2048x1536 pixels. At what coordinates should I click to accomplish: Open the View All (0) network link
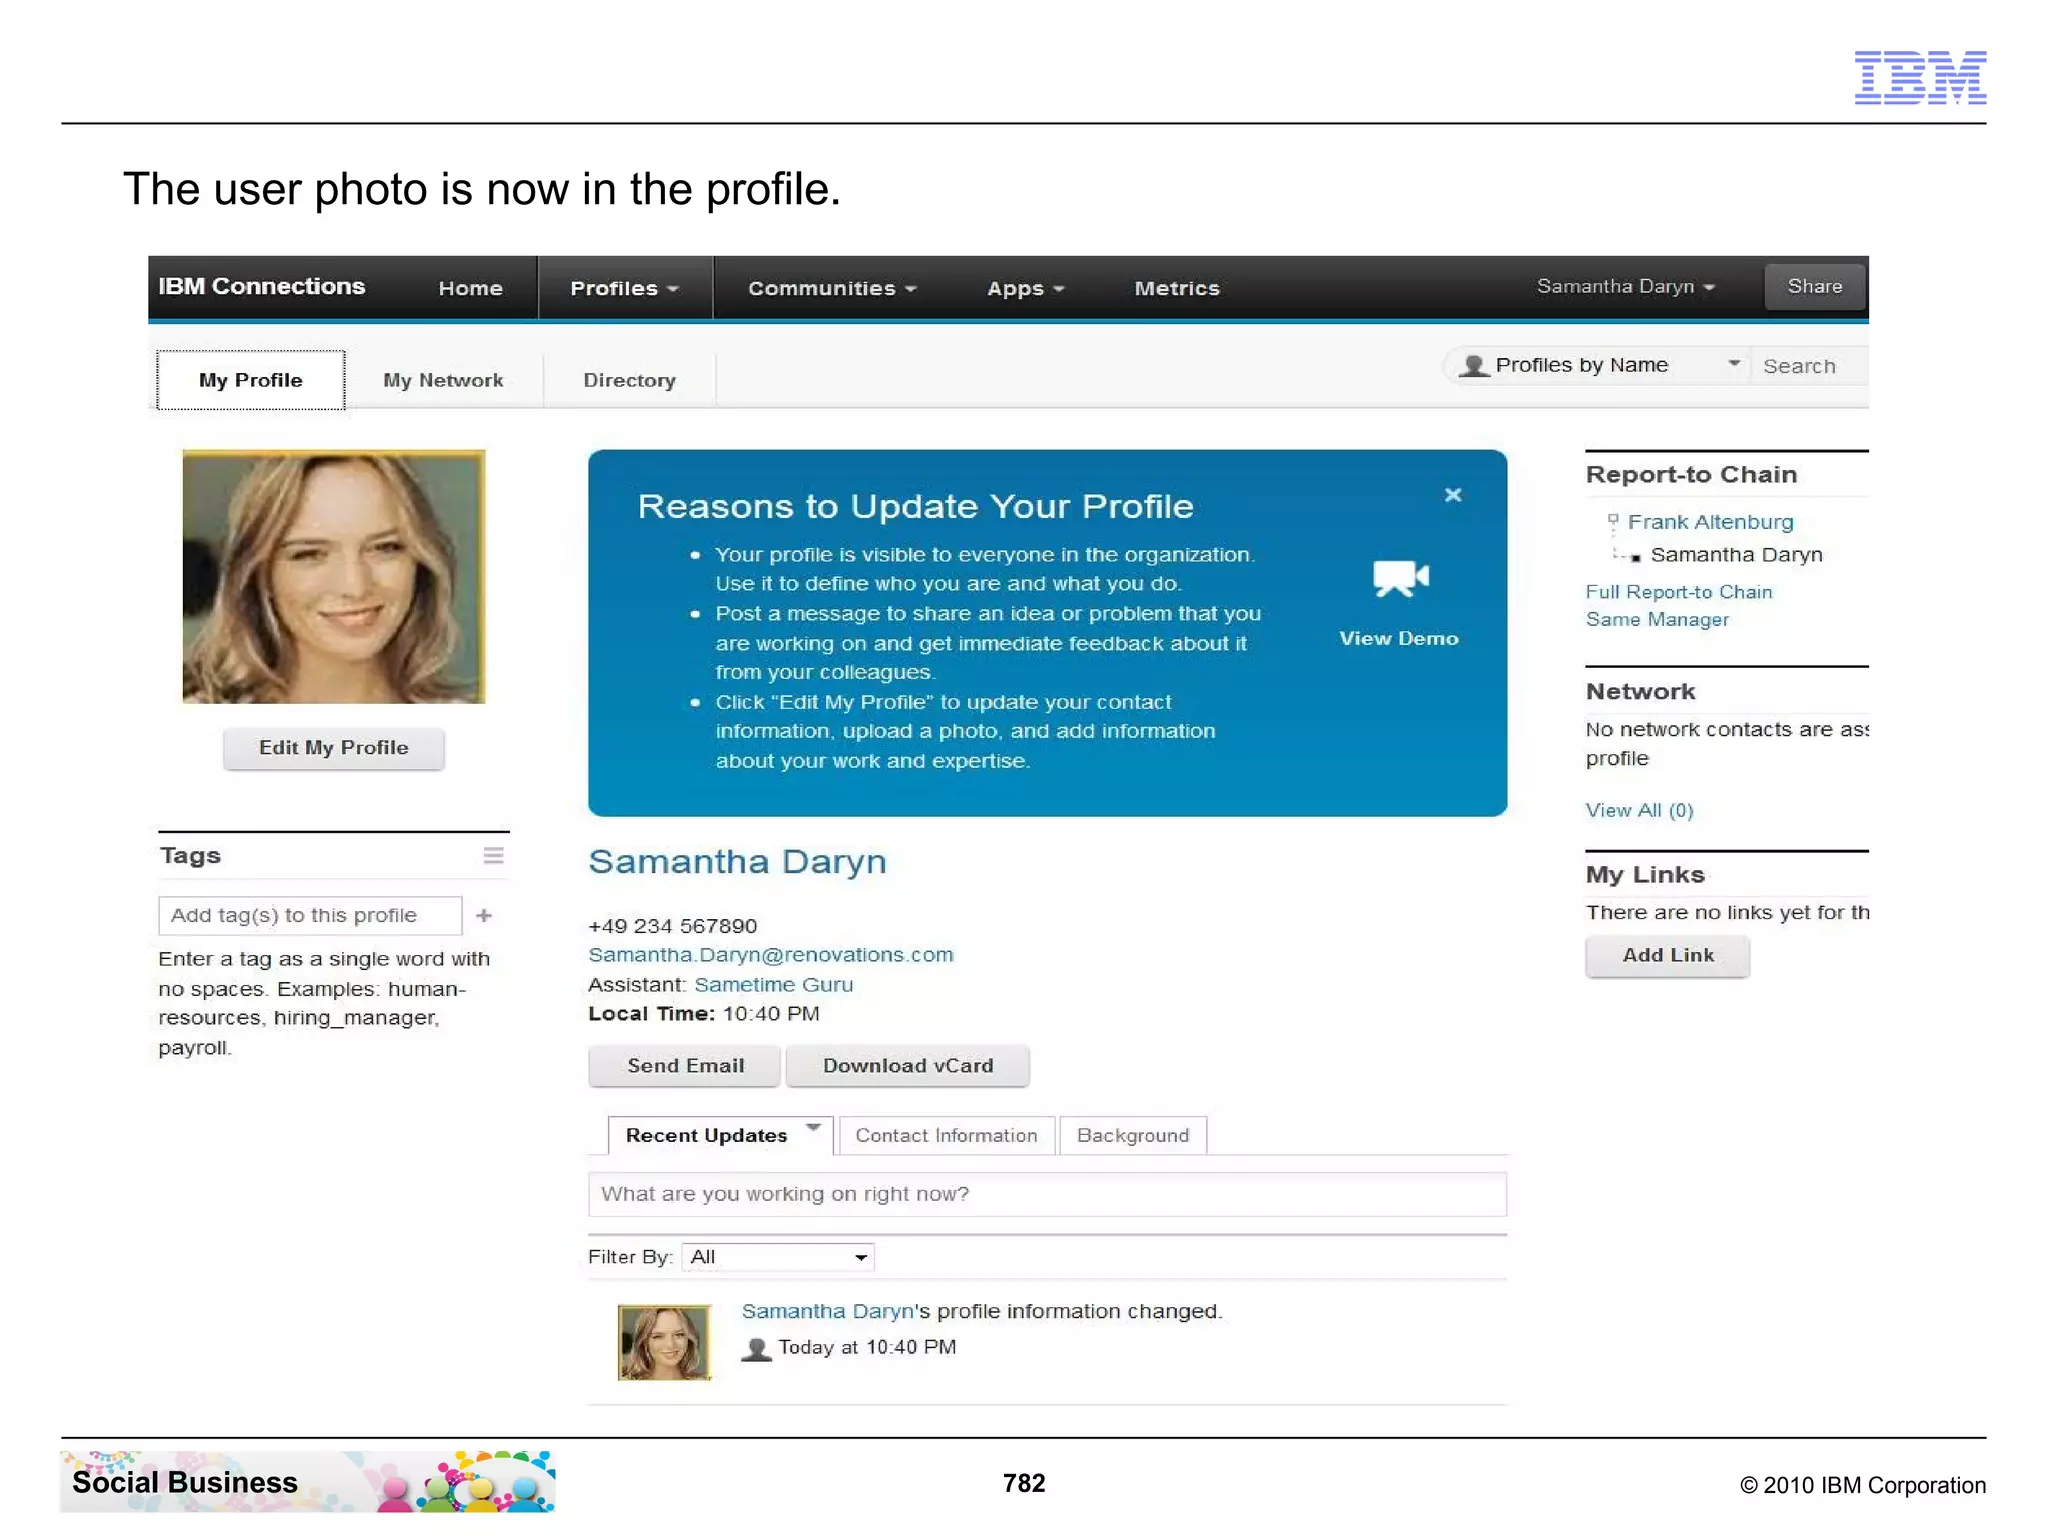click(x=1640, y=811)
